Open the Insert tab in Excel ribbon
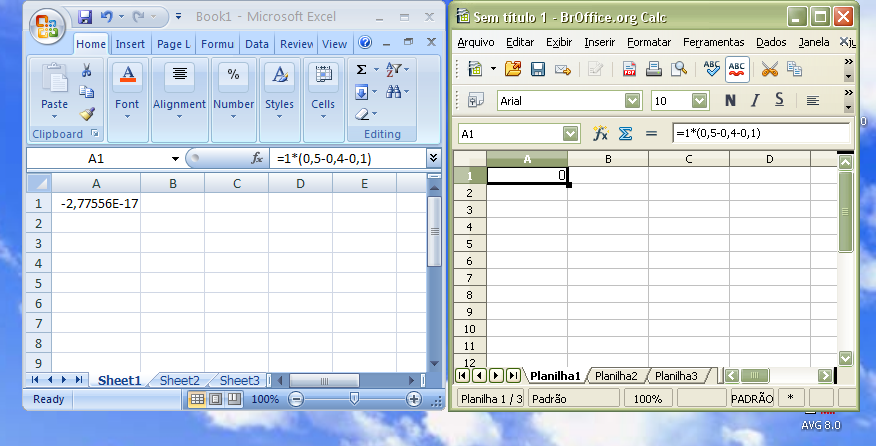This screenshot has width=876, height=446. point(130,44)
